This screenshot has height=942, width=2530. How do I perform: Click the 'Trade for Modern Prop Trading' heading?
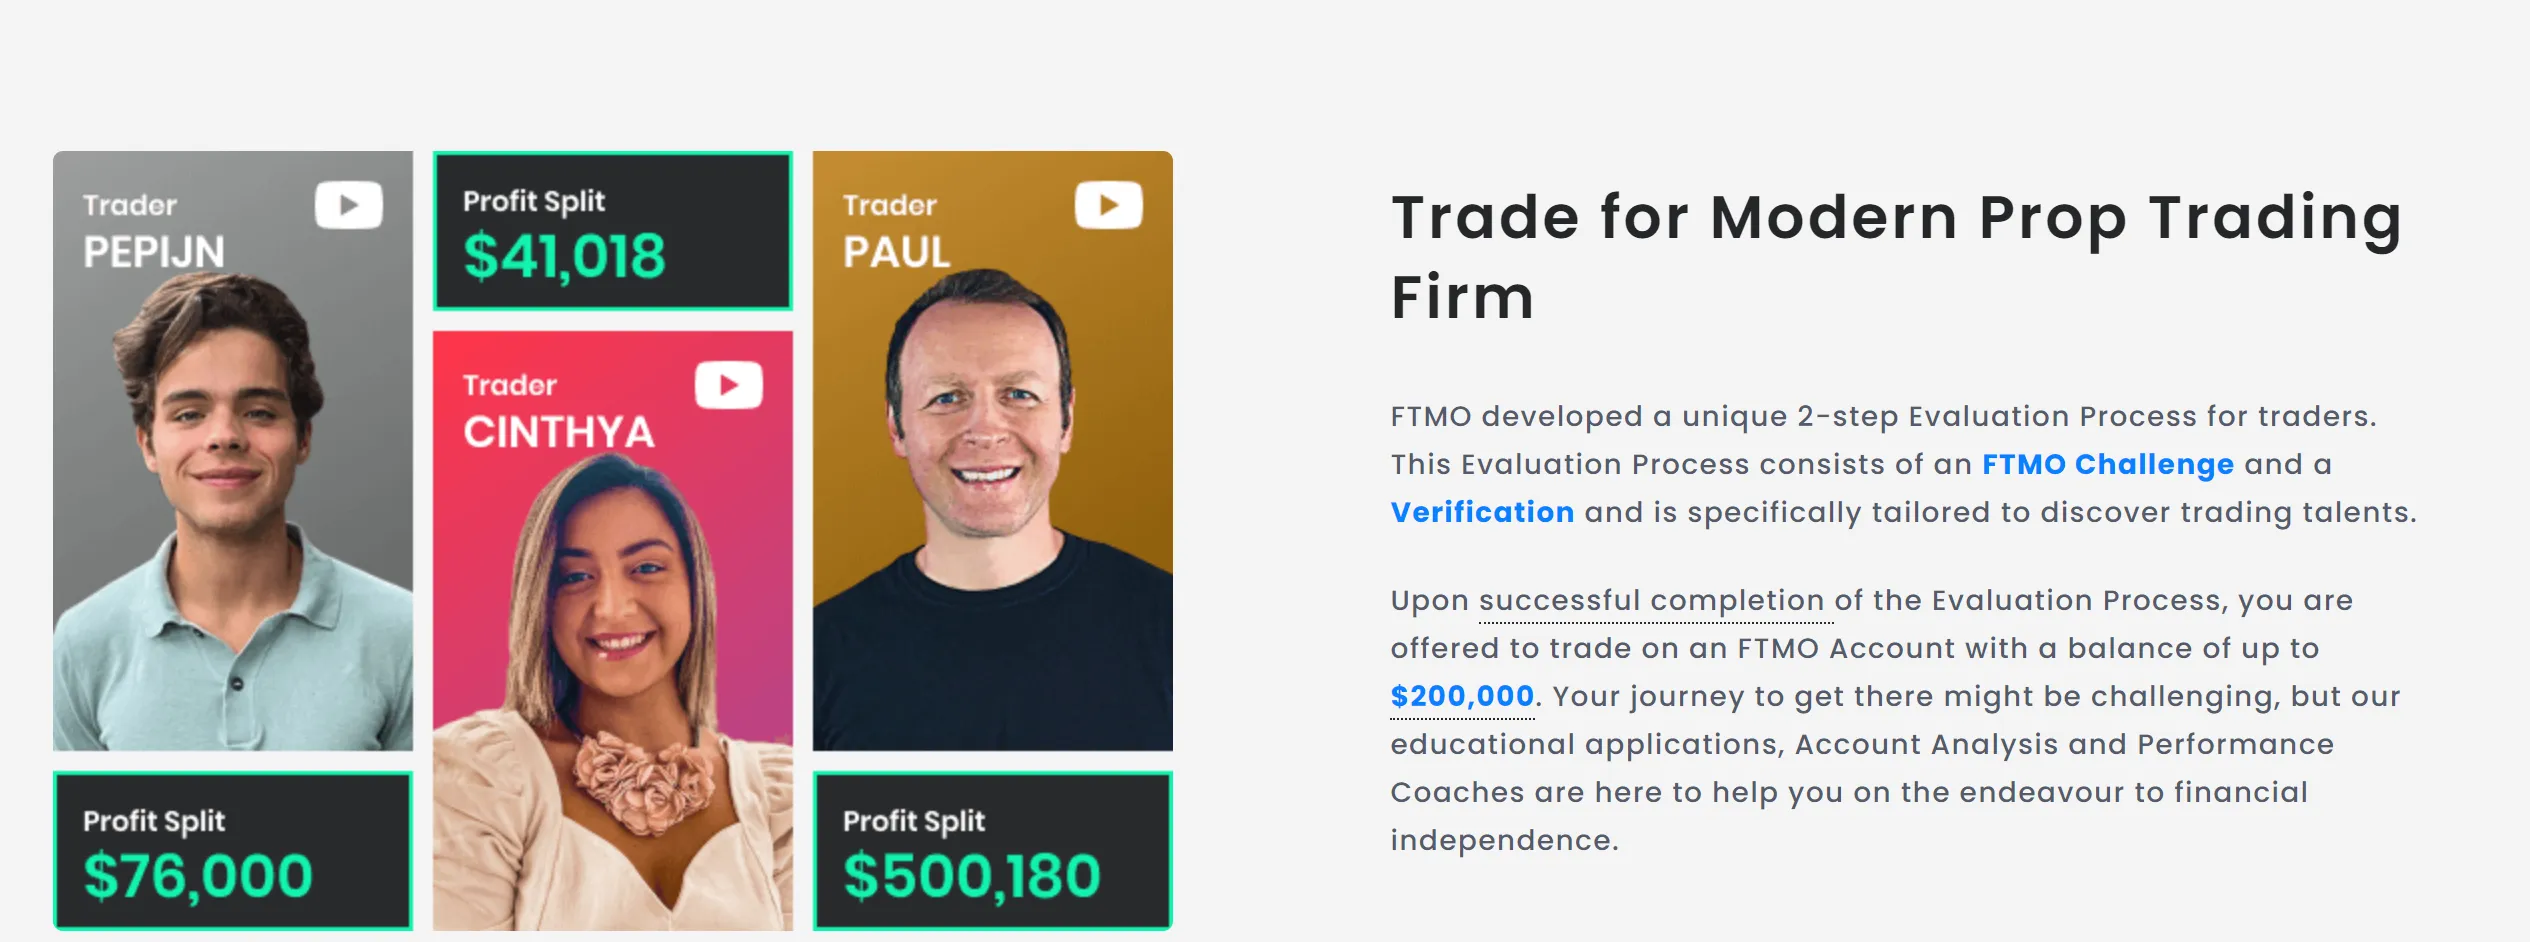click(1896, 218)
